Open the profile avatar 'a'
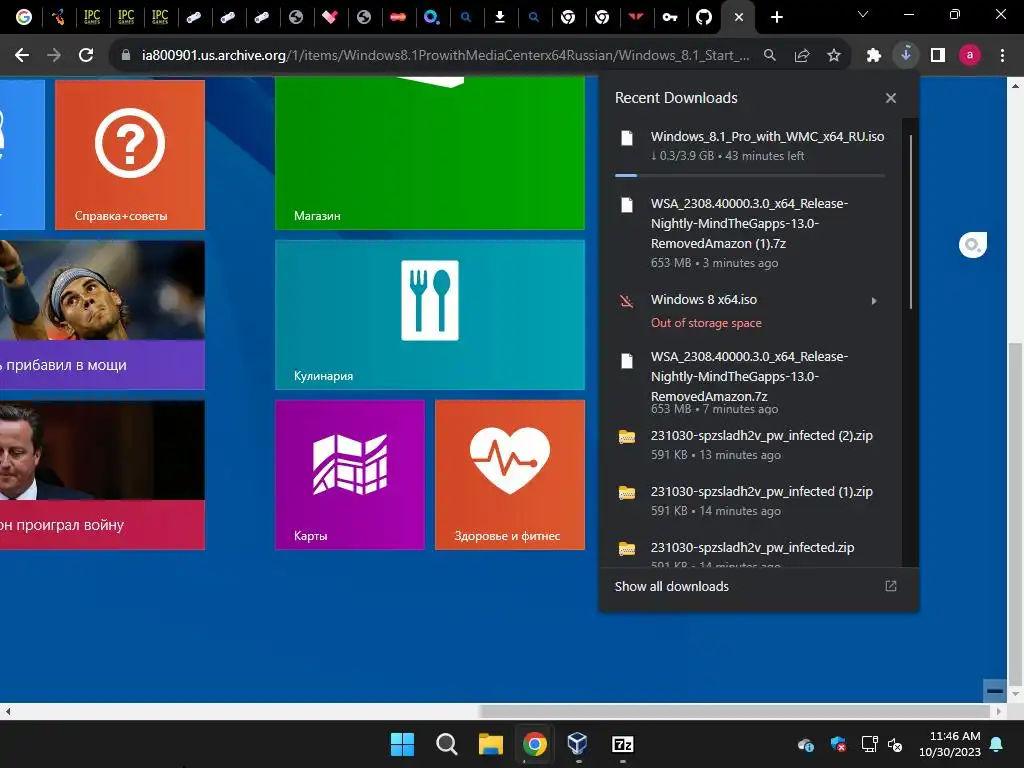 point(970,56)
